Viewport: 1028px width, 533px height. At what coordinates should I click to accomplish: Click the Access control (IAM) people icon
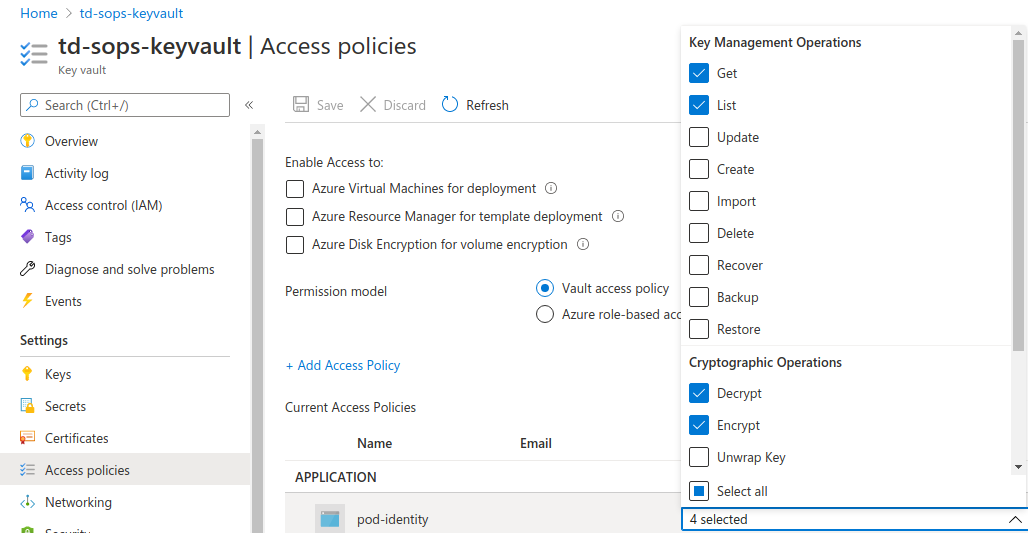click(28, 205)
